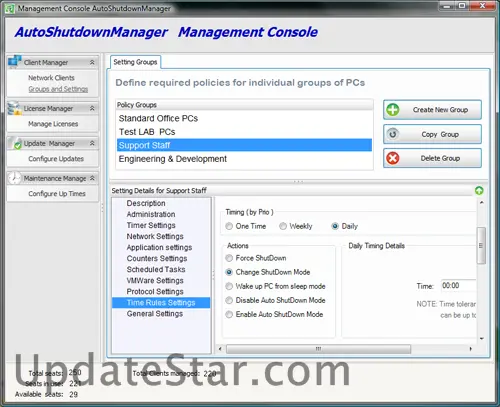The width and height of the screenshot is (500, 407).
Task: Open Time Rules Settings item
Action: [x=161, y=303]
